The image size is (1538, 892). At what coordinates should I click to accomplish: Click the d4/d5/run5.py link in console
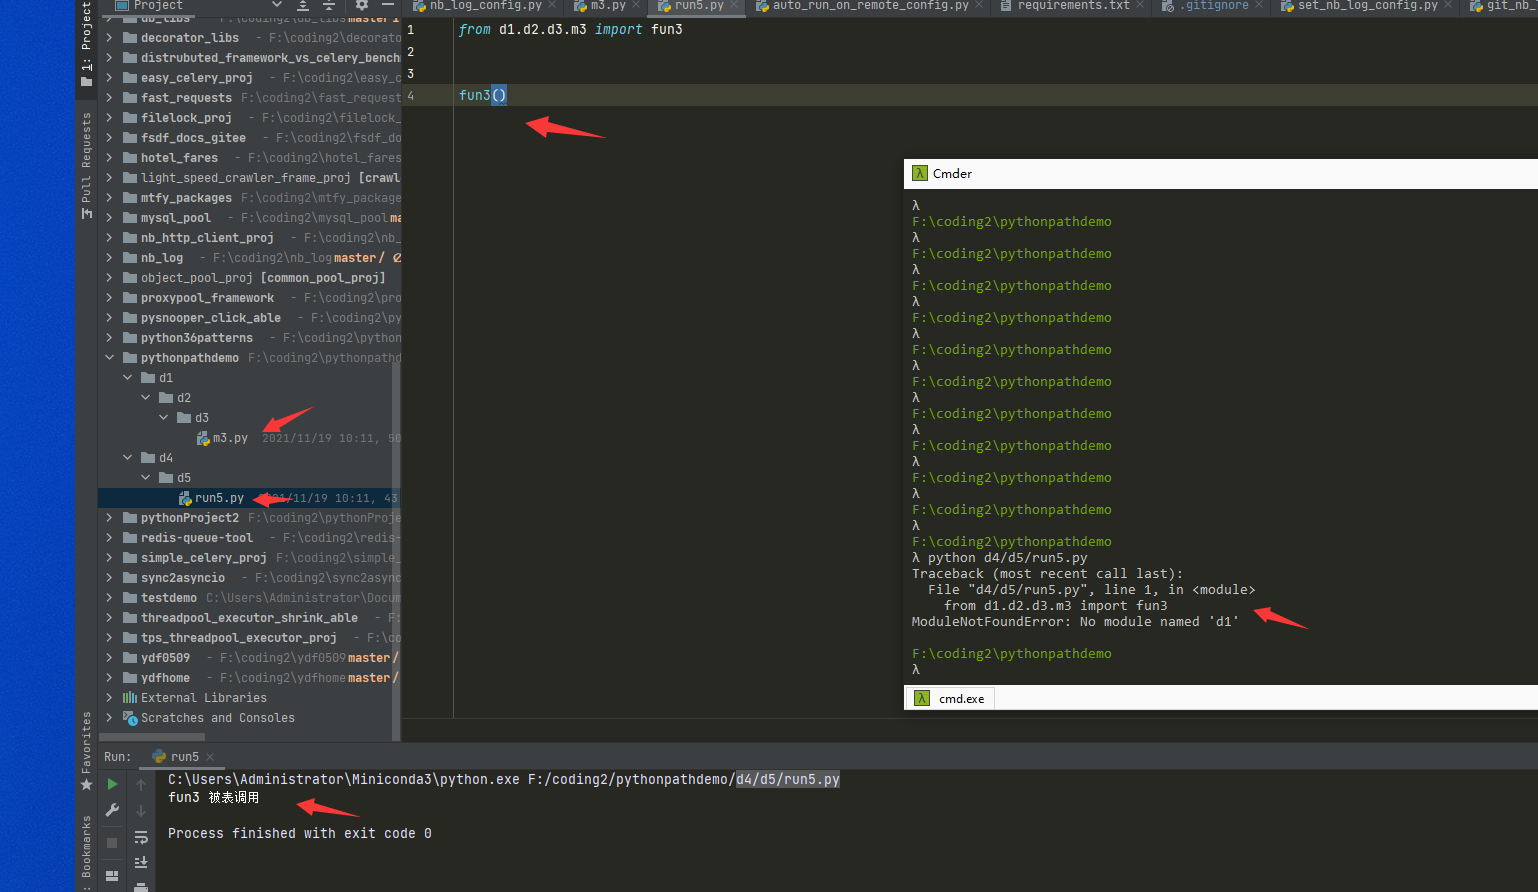point(788,779)
